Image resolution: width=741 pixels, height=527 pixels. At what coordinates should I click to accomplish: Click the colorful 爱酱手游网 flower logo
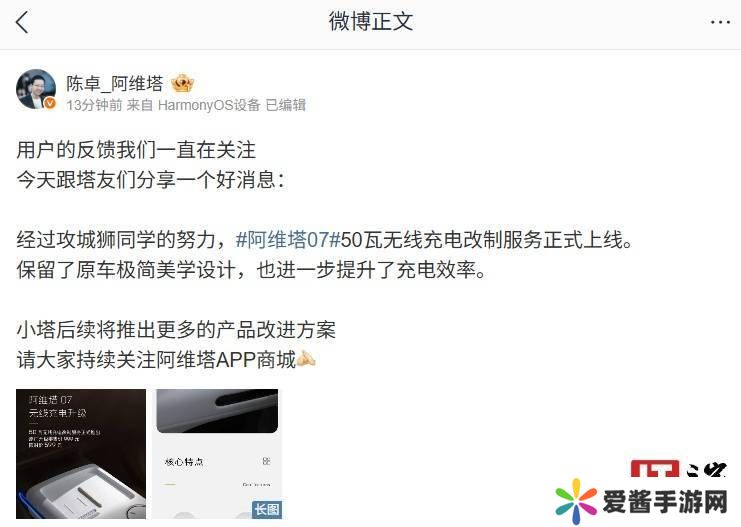576,501
